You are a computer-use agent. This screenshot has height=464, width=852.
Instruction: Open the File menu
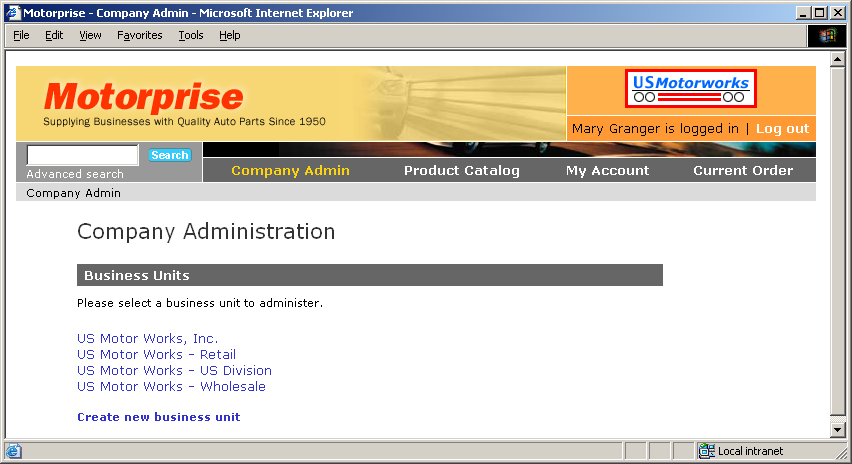[x=21, y=35]
